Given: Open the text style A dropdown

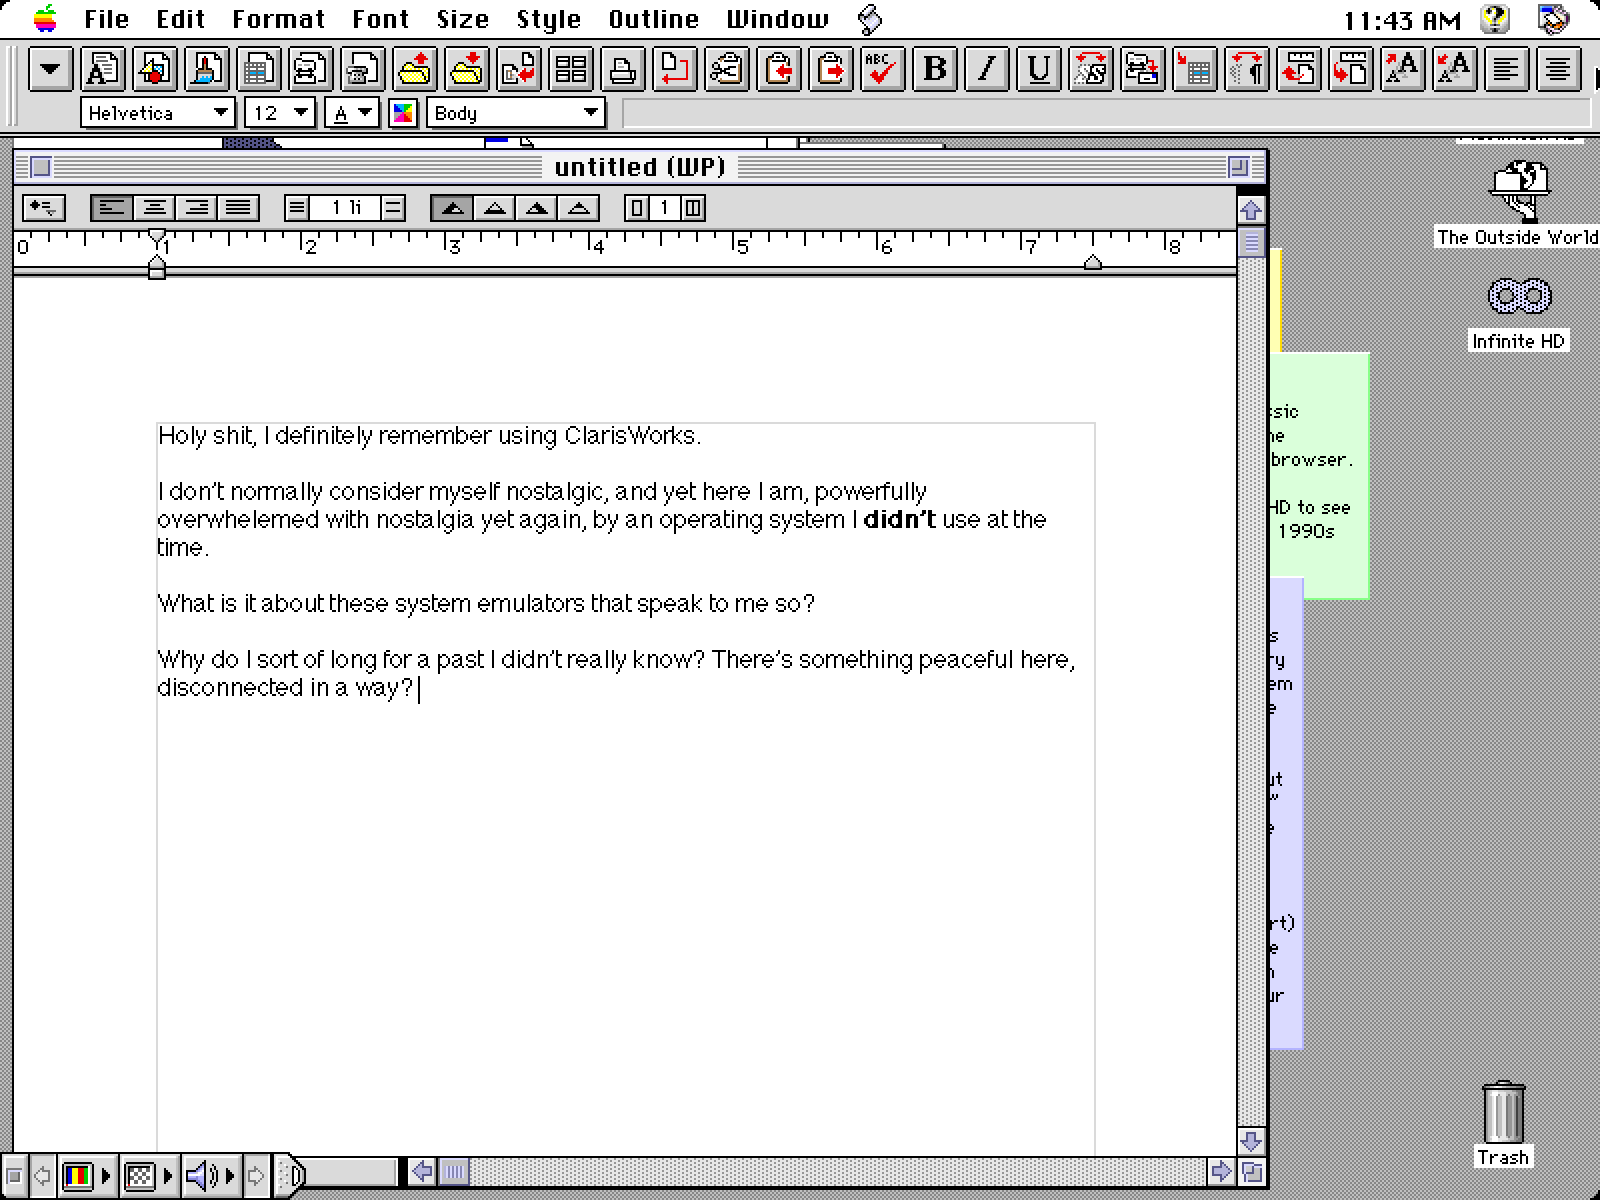Looking at the screenshot, I should [x=351, y=113].
